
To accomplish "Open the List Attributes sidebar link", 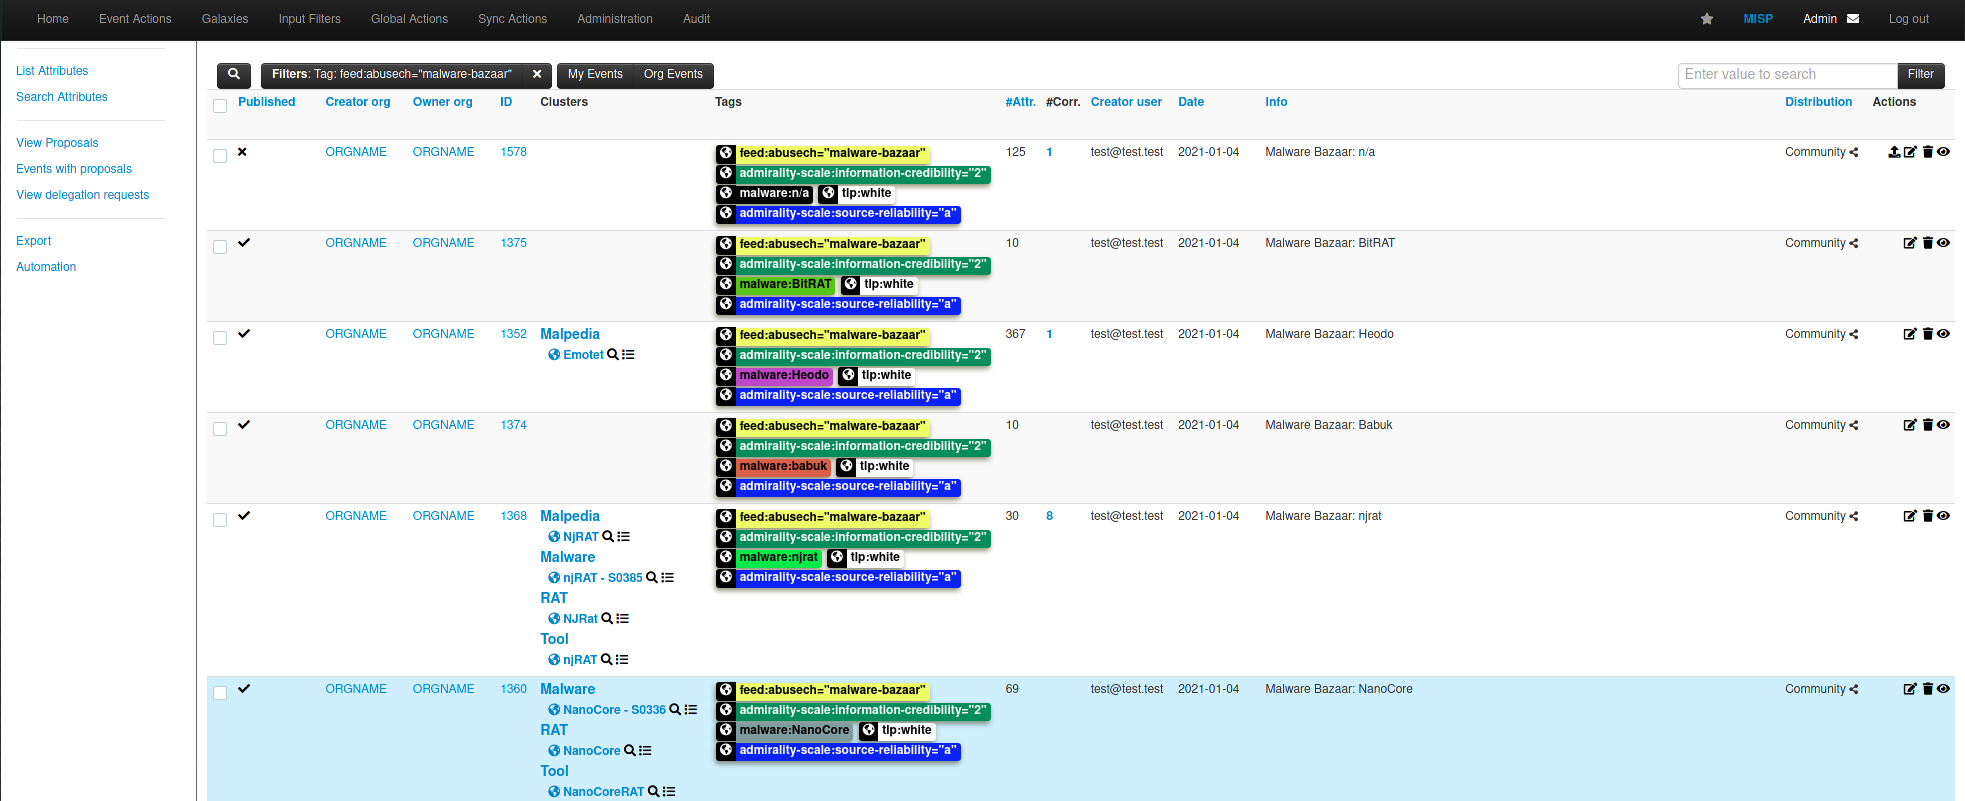I will click(52, 71).
